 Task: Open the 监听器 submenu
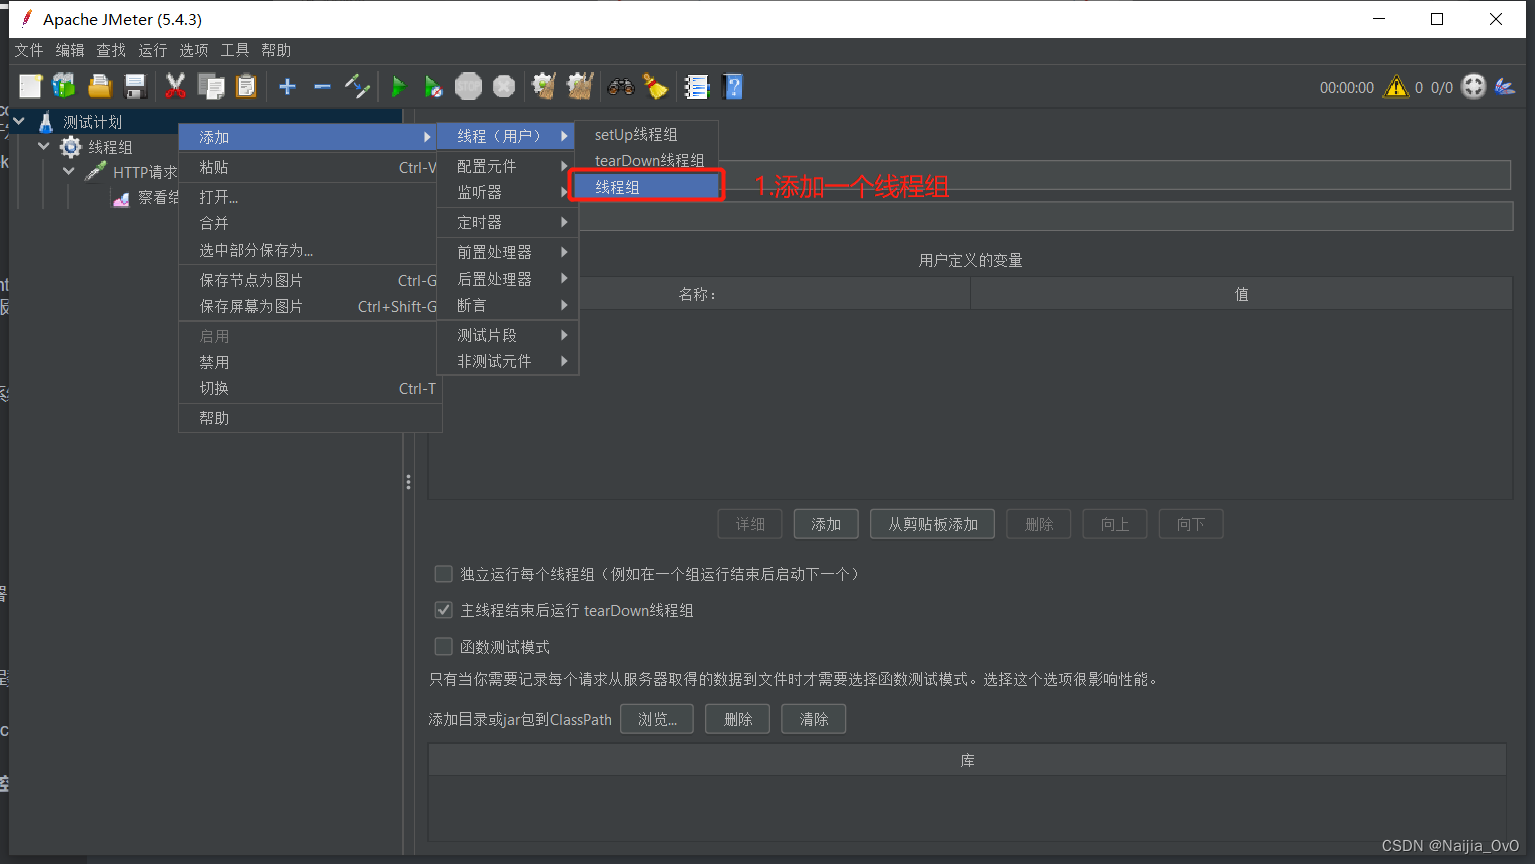(508, 192)
